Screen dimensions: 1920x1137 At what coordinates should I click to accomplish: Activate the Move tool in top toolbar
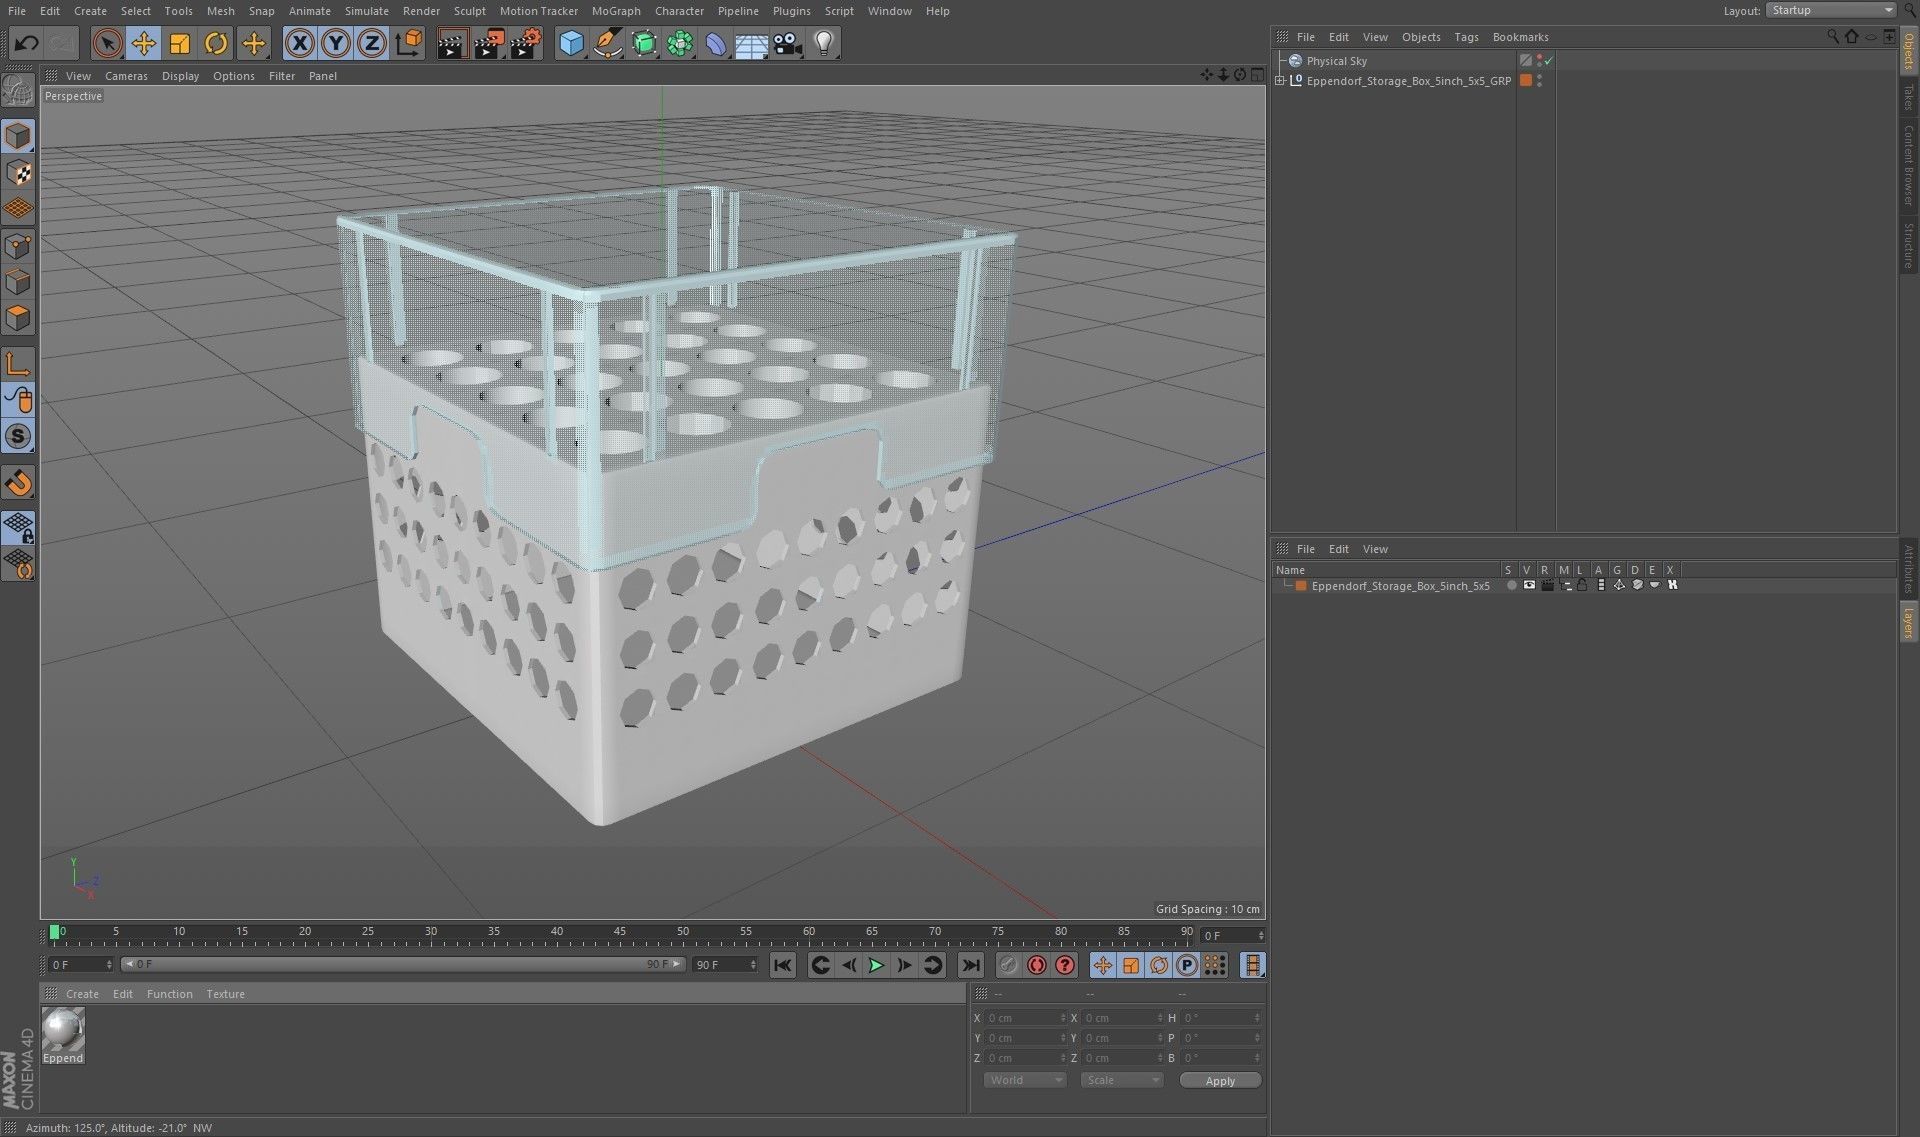[144, 43]
